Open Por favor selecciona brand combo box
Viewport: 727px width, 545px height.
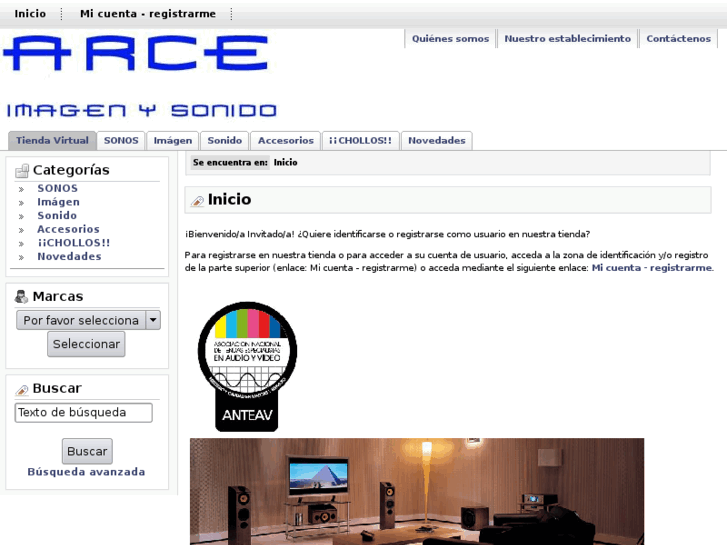pyautogui.click(x=88, y=320)
